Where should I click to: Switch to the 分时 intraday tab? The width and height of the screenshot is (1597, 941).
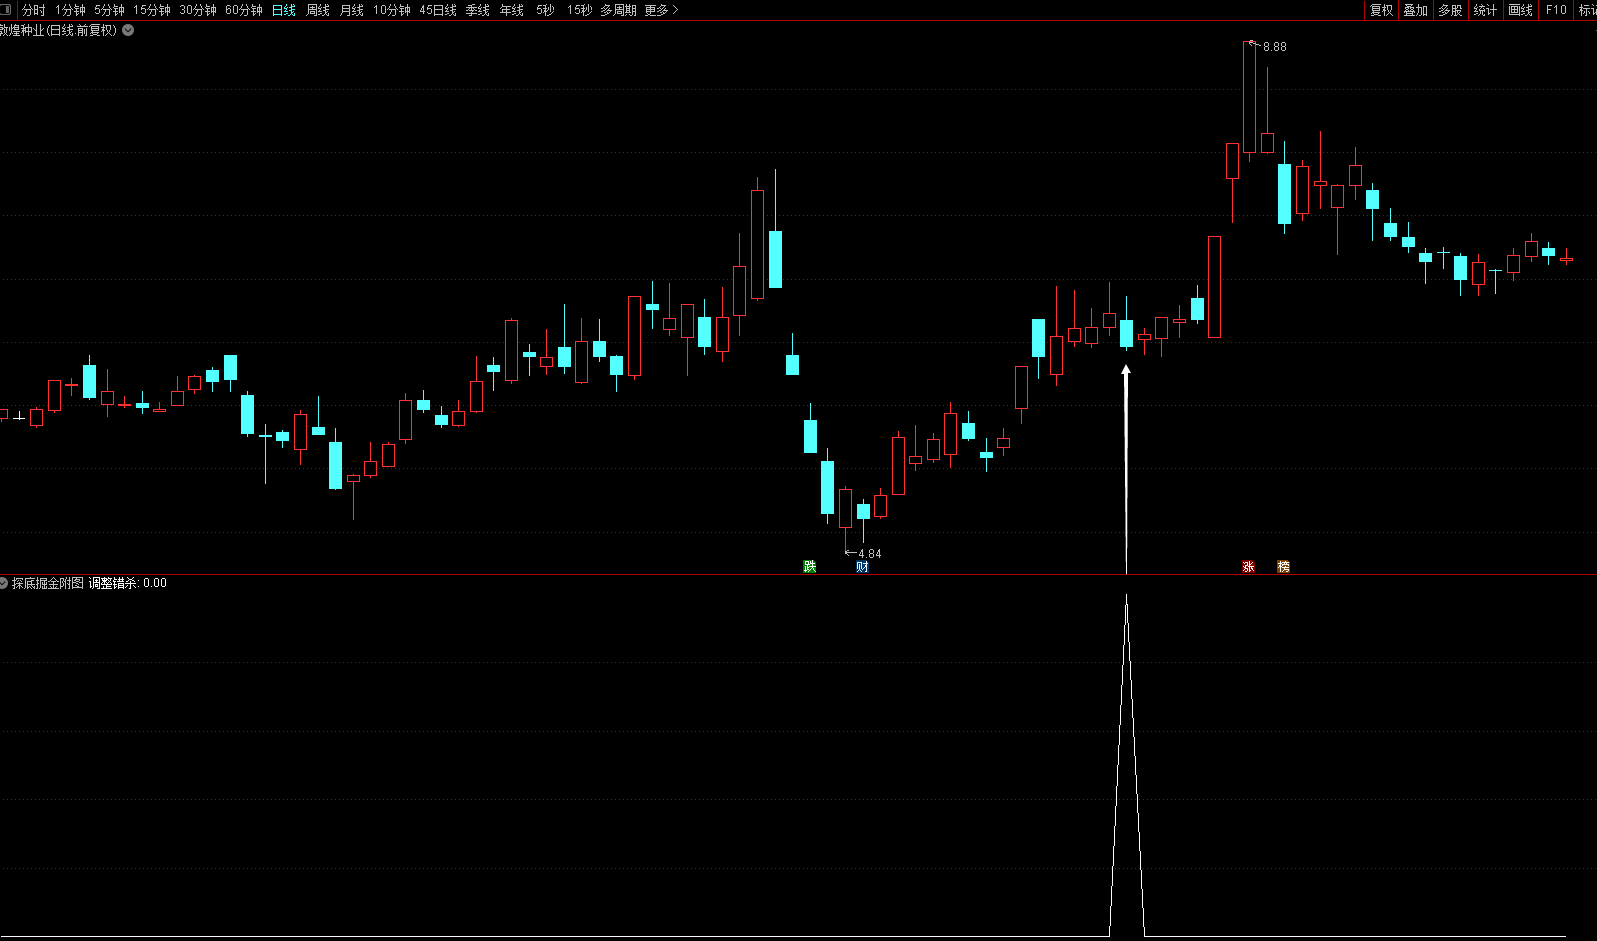pyautogui.click(x=34, y=10)
